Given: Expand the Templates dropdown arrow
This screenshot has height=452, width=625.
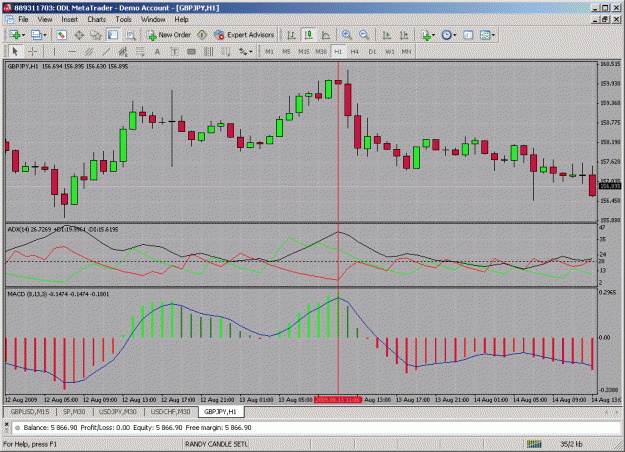Looking at the screenshot, I should point(493,35).
